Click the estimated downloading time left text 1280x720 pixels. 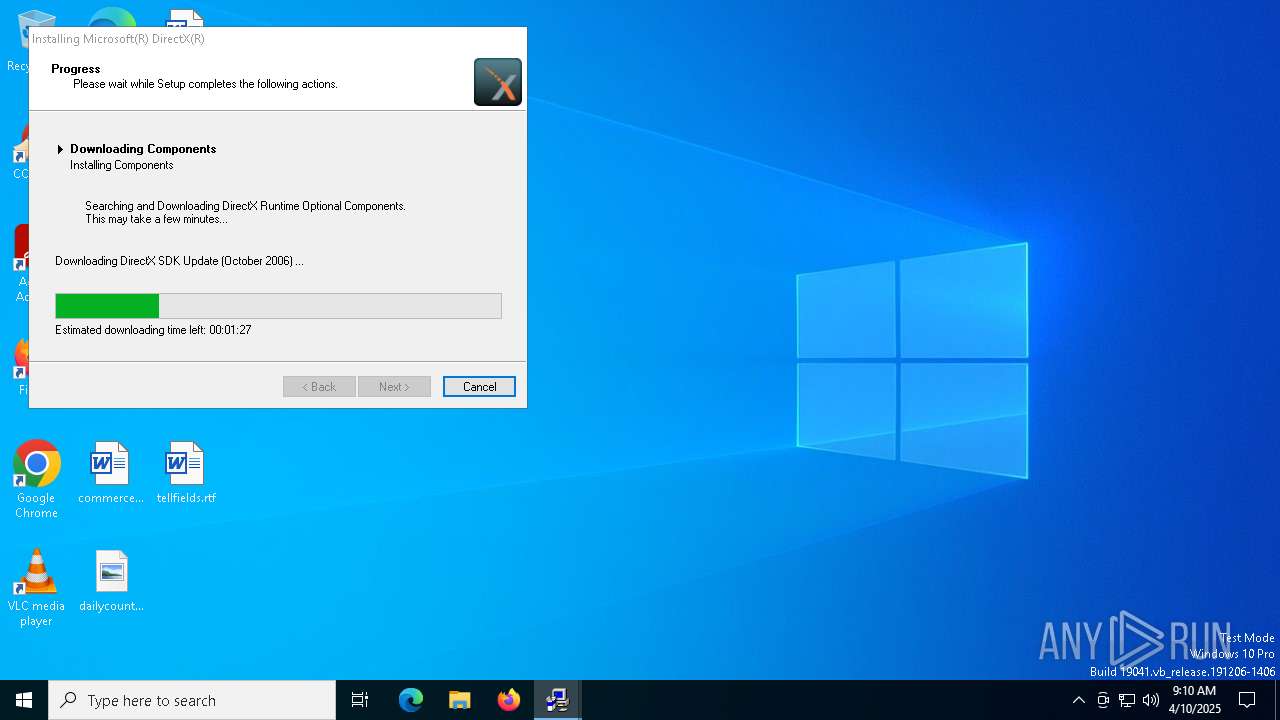pos(153,330)
